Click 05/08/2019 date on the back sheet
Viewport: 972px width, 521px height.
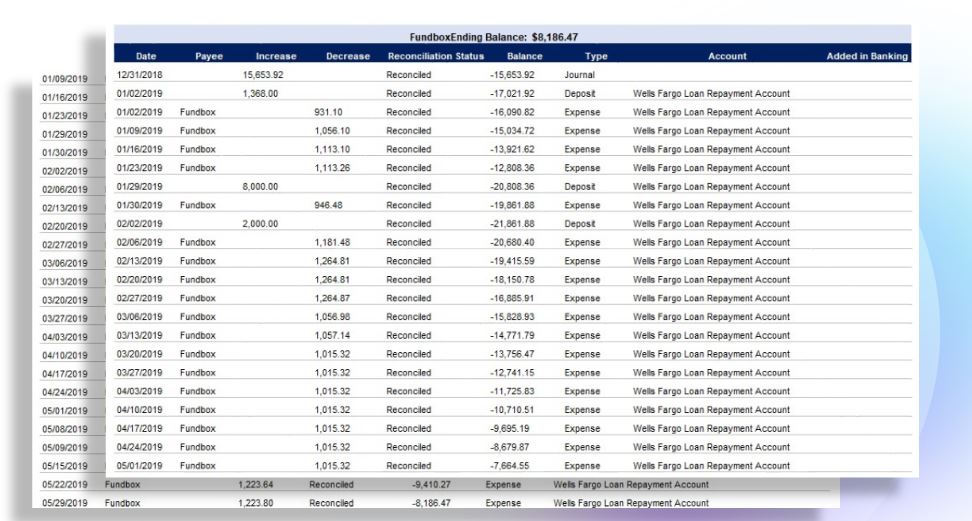64,429
